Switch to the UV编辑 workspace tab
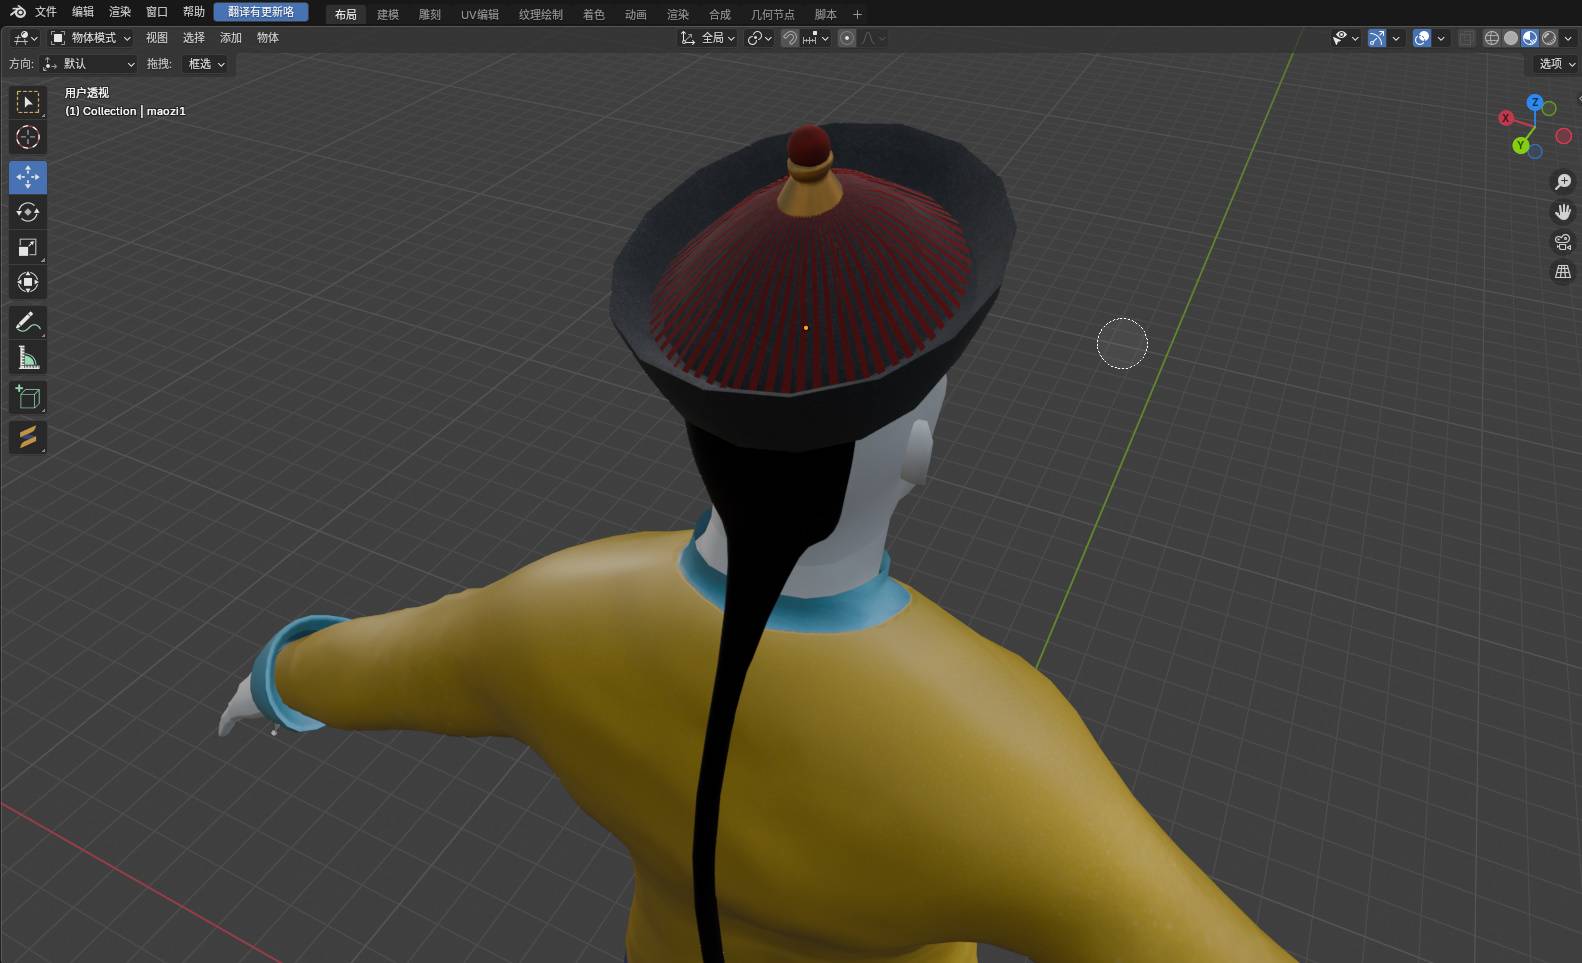Screen dimensions: 1582x963 pos(479,14)
